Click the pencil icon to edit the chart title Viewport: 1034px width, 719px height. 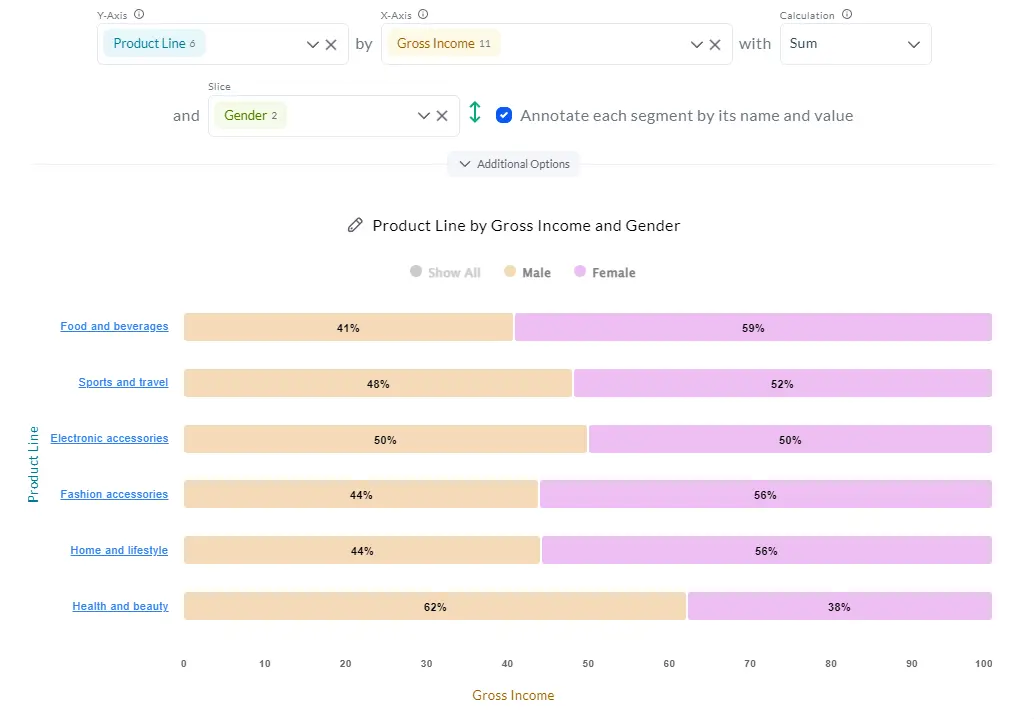pos(355,225)
